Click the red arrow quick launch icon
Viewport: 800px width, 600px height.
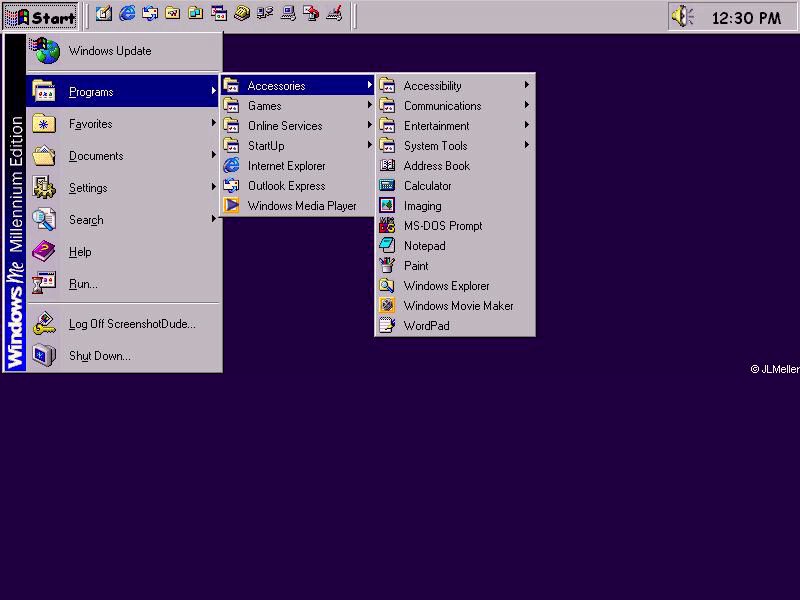[x=311, y=14]
